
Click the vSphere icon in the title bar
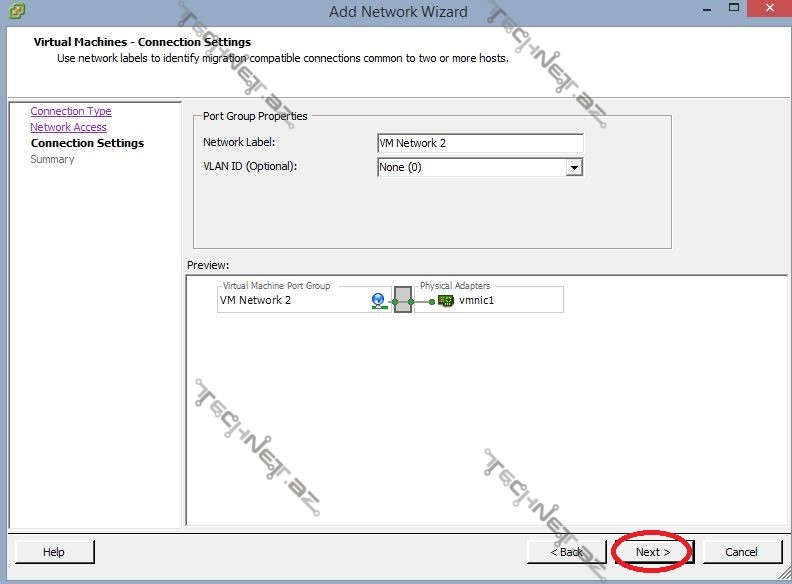tap(16, 11)
